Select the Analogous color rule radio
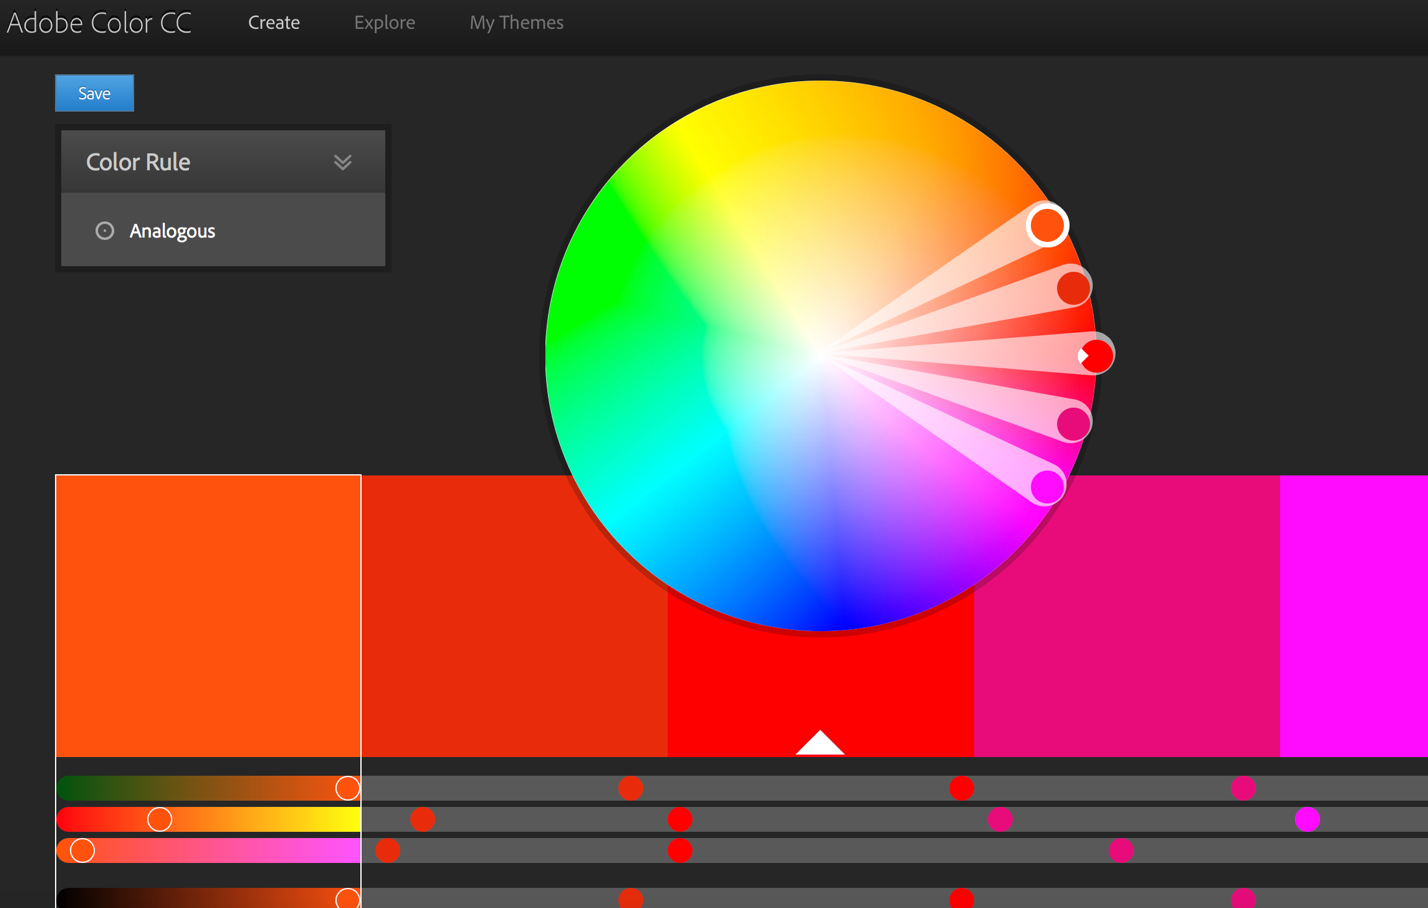 pos(105,231)
